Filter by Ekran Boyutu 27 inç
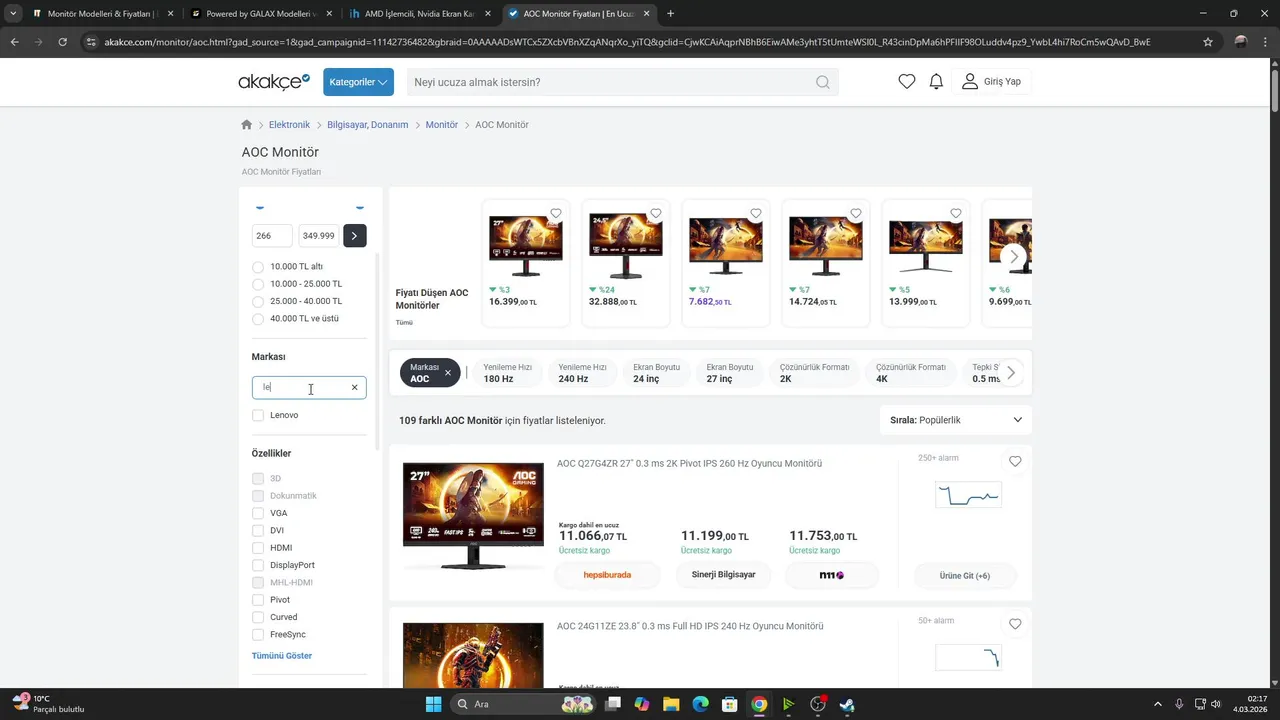The image size is (1280, 720). pyautogui.click(x=730, y=373)
